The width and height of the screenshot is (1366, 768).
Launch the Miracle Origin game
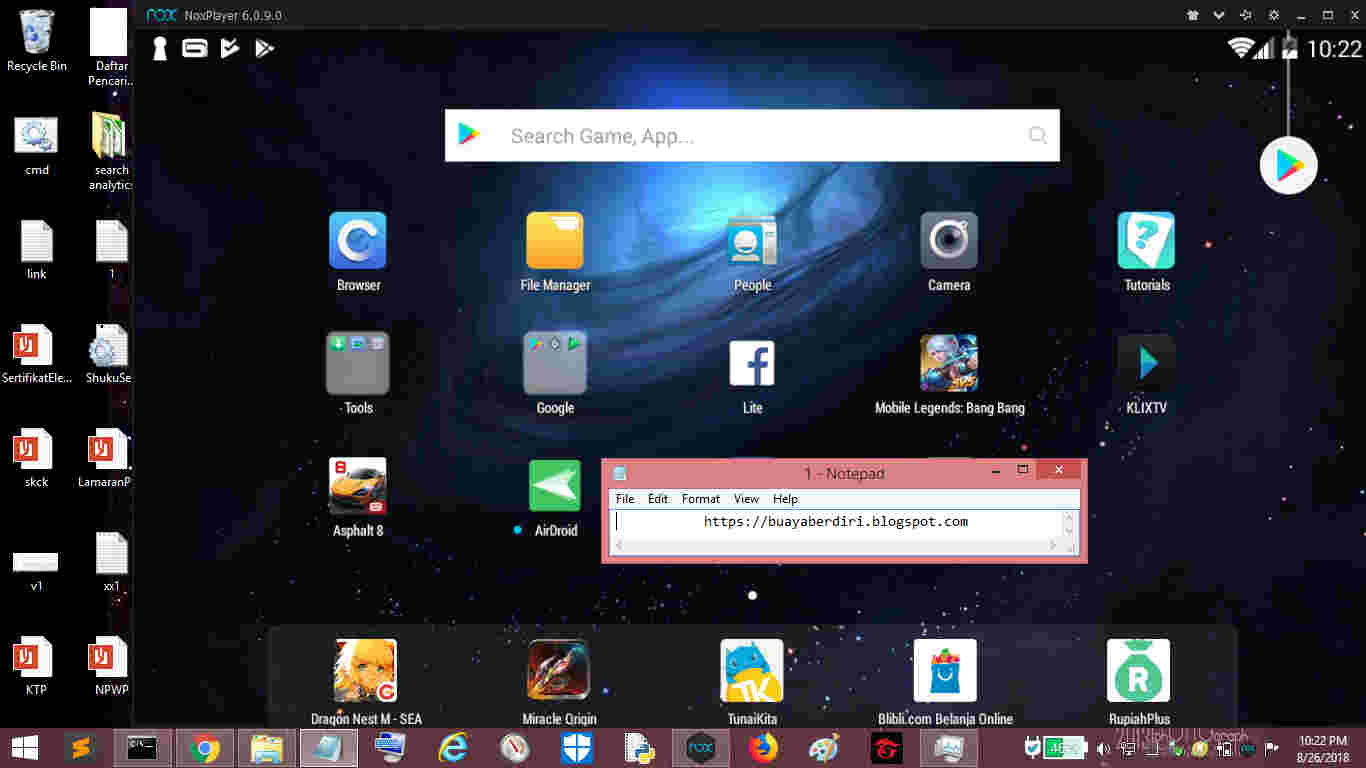point(558,671)
